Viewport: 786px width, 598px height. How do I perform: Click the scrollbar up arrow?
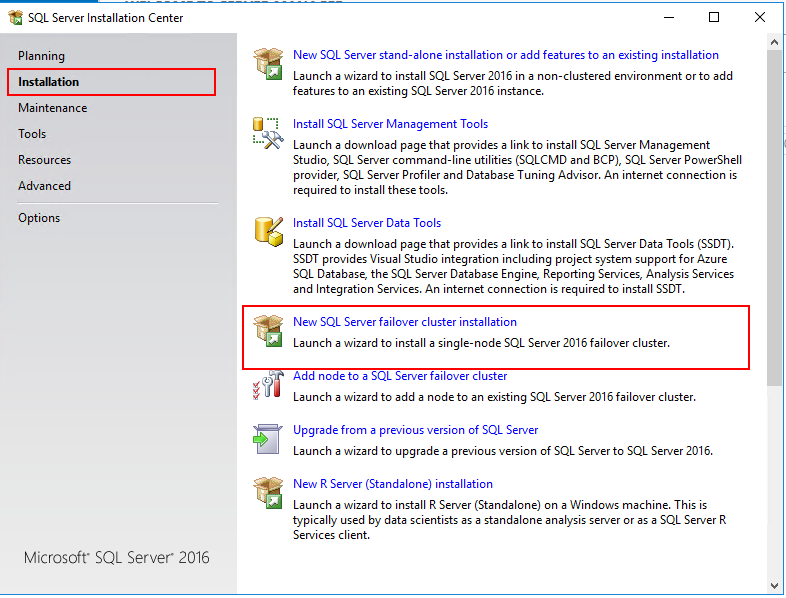coord(774,43)
